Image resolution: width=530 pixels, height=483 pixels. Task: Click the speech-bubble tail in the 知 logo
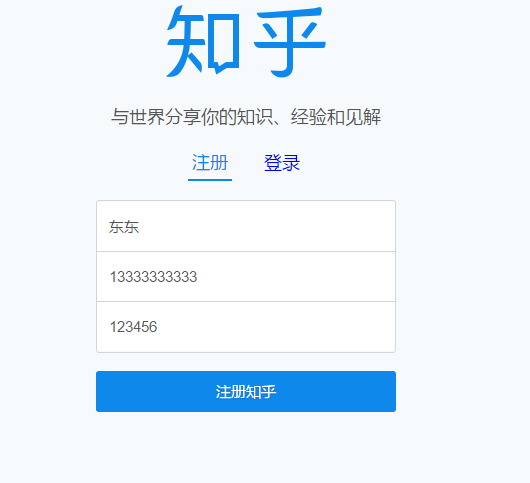[220, 68]
